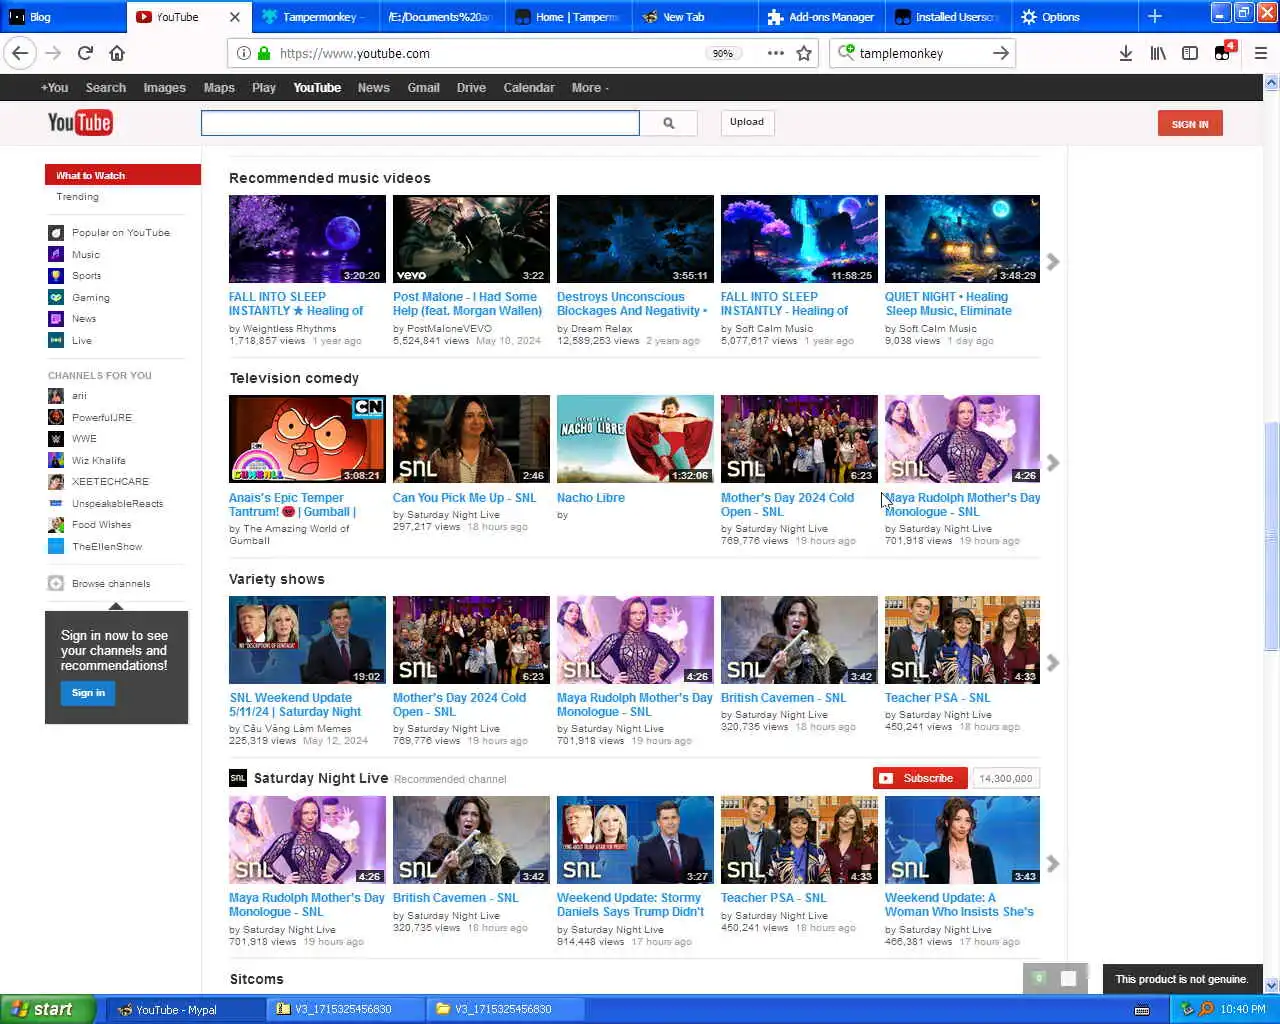Go to browser Home page icon
The height and width of the screenshot is (1024, 1280).
(117, 53)
